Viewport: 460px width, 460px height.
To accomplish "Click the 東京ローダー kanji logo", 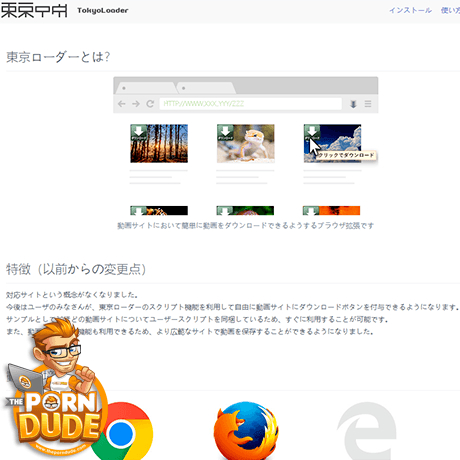I will pos(34,10).
